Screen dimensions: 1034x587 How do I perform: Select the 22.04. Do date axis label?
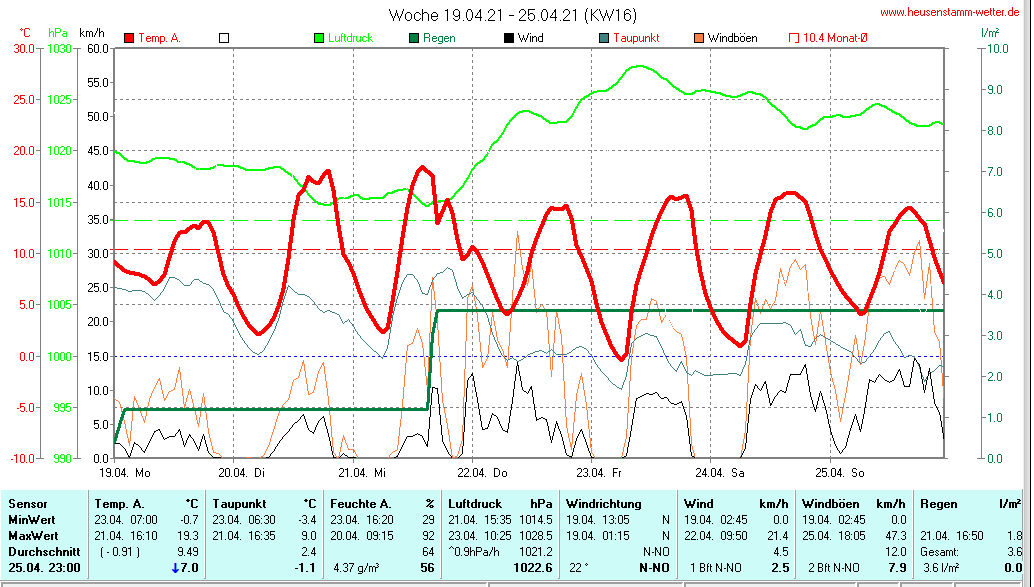(483, 473)
